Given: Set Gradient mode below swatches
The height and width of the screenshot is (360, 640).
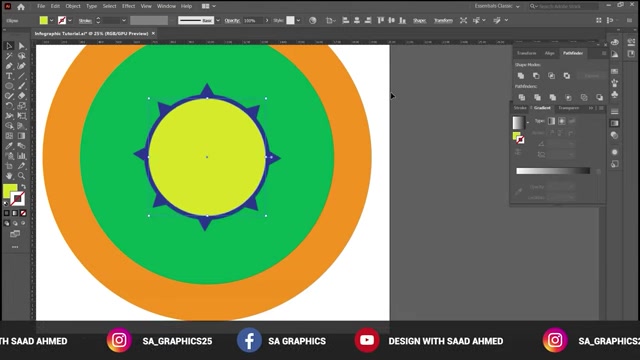Looking at the screenshot, I should pyautogui.click(x=15, y=213).
